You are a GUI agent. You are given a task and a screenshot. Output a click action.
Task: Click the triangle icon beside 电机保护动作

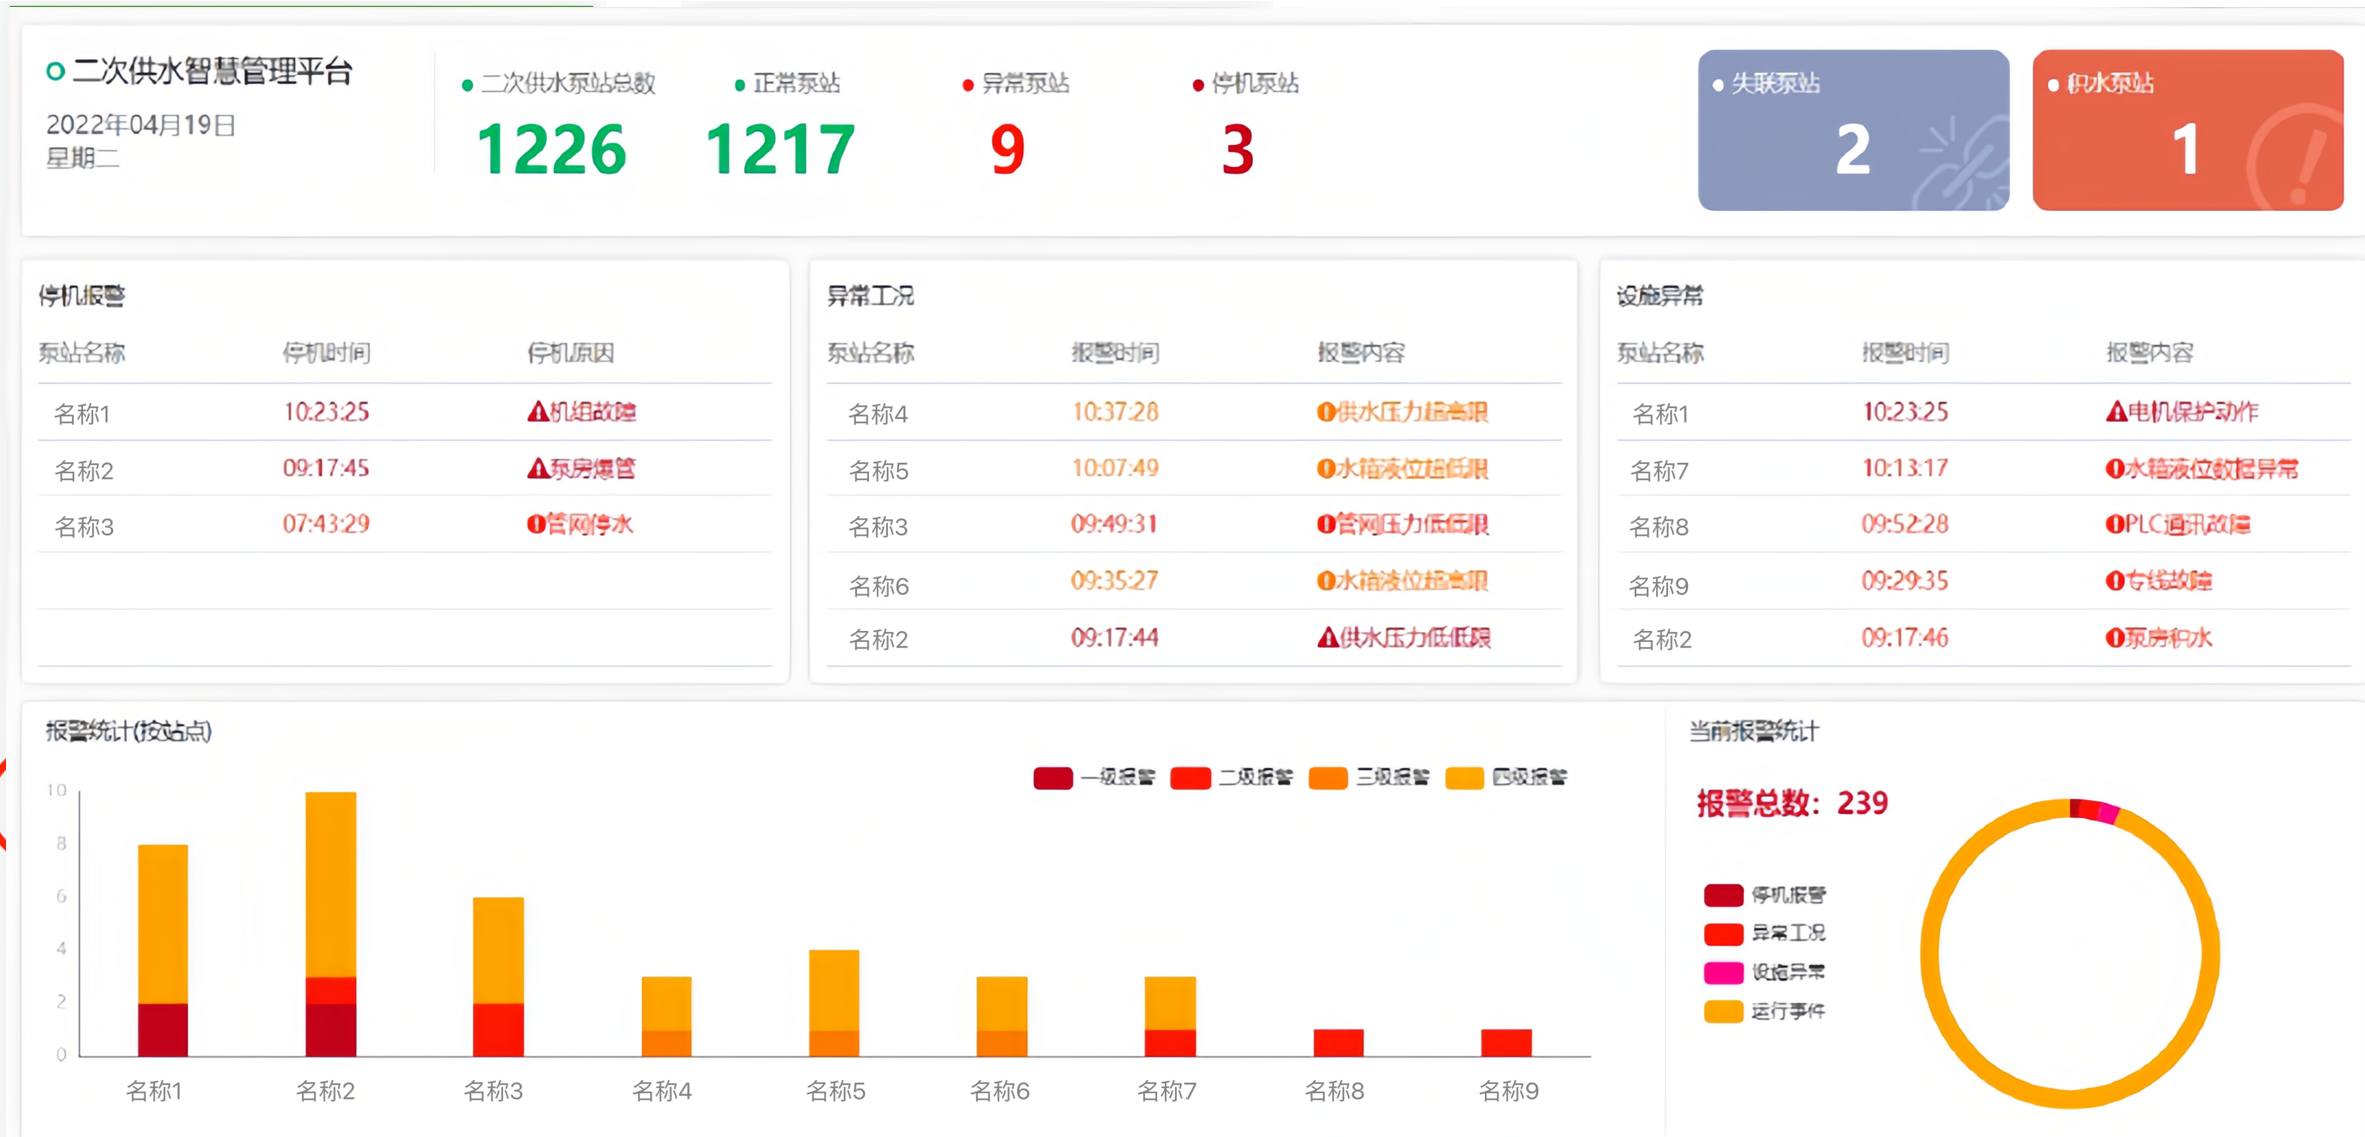pyautogui.click(x=2116, y=412)
